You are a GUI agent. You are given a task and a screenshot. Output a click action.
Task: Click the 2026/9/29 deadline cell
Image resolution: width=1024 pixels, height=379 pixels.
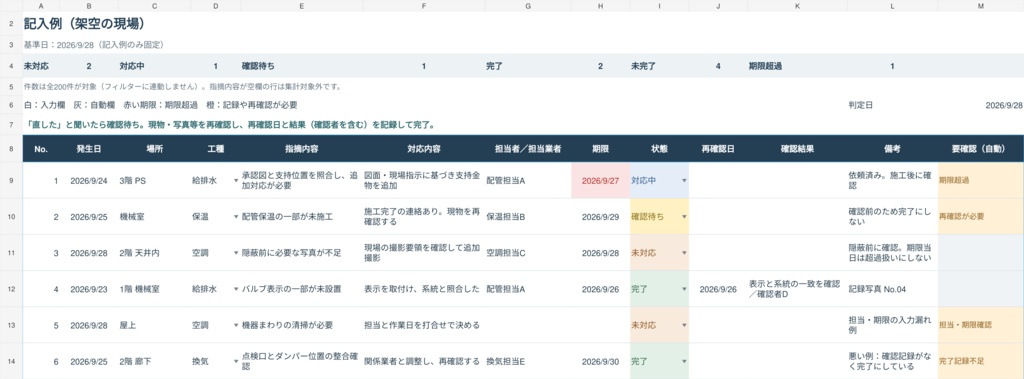[x=600, y=217]
